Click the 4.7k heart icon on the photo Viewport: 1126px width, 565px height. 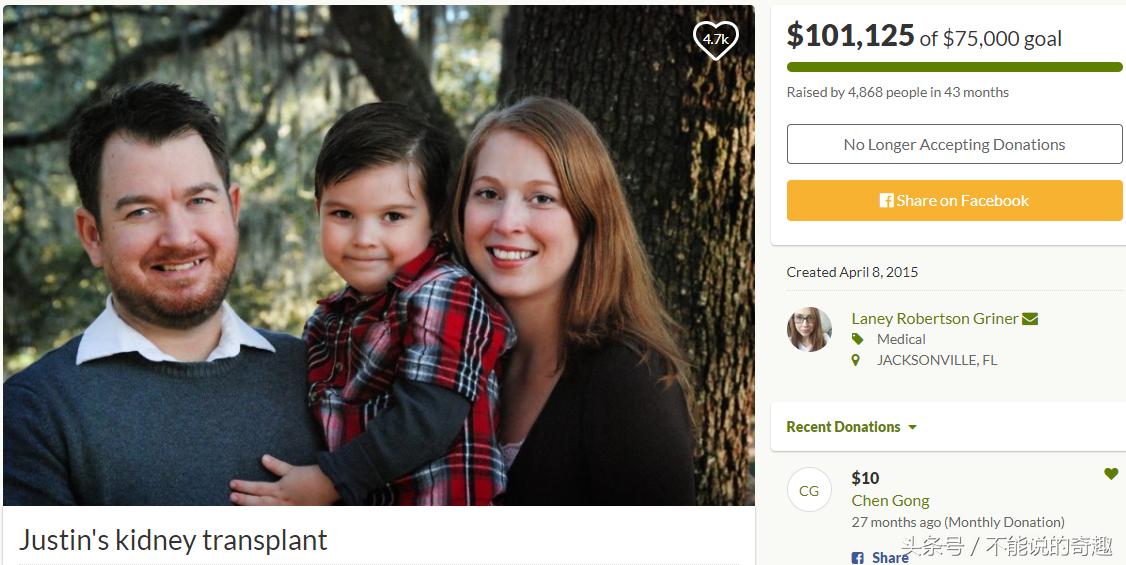[x=715, y=40]
